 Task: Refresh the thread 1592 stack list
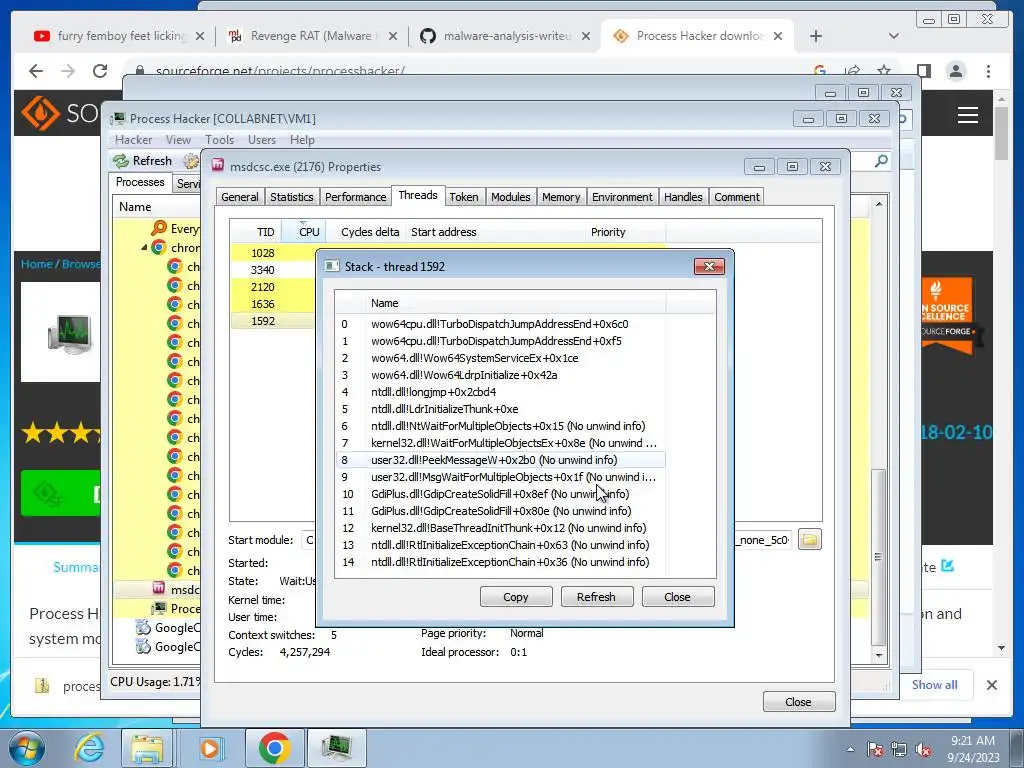click(596, 597)
